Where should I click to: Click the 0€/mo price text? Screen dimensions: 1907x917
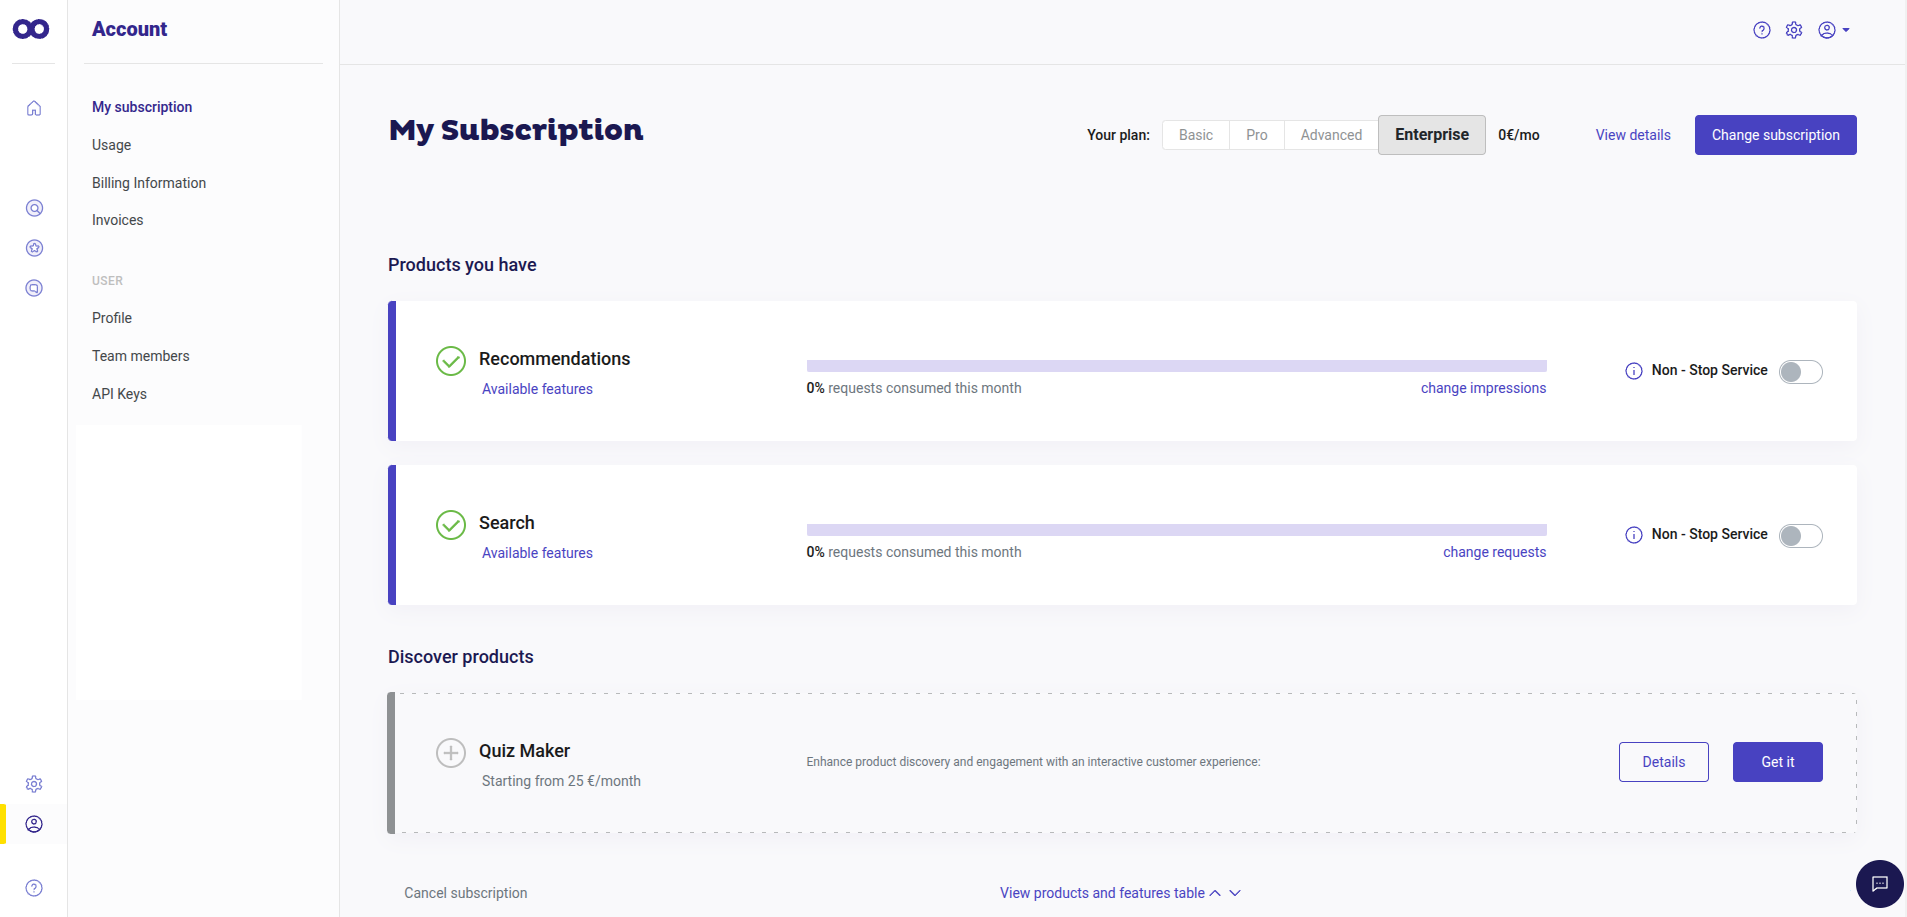click(1518, 135)
